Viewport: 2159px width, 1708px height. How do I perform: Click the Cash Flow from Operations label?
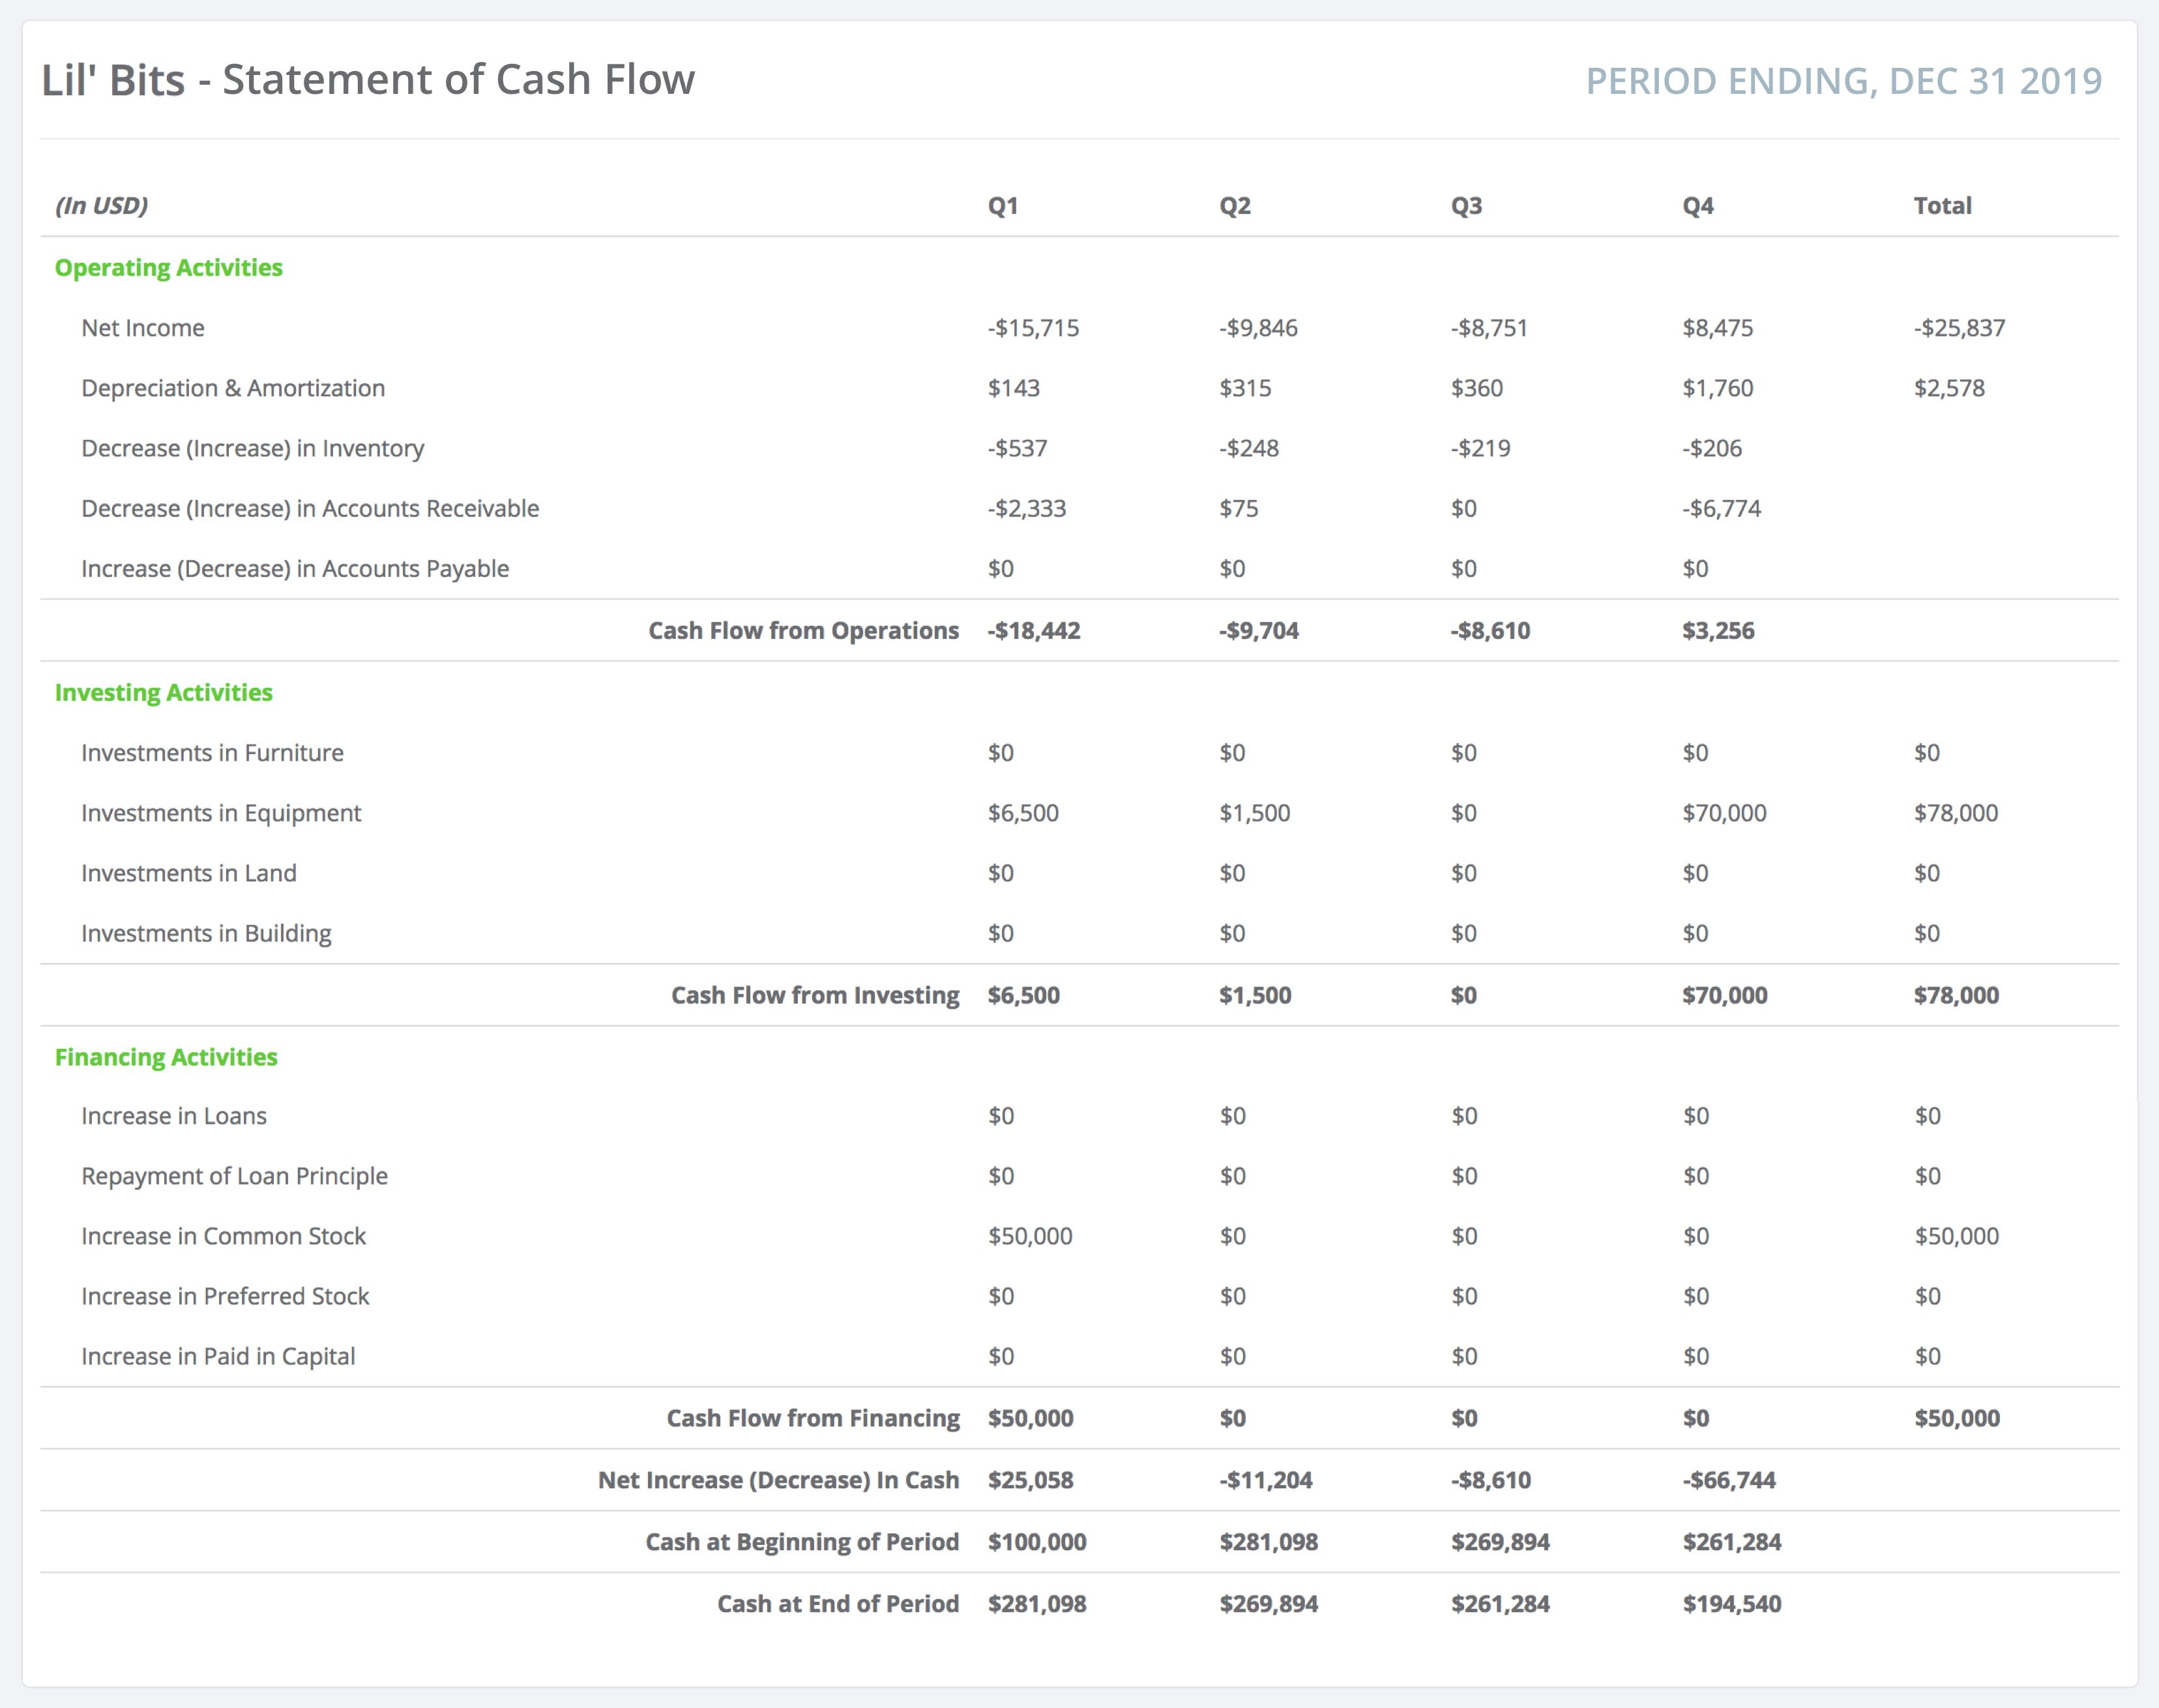(x=803, y=631)
